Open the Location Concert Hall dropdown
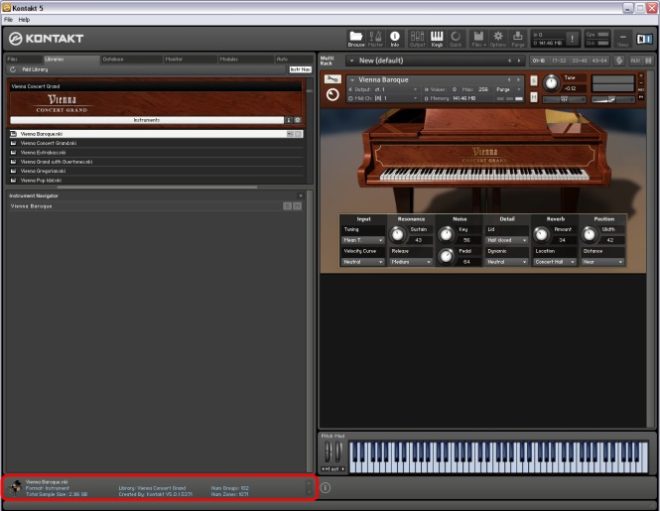660x511 pixels. (x=555, y=262)
